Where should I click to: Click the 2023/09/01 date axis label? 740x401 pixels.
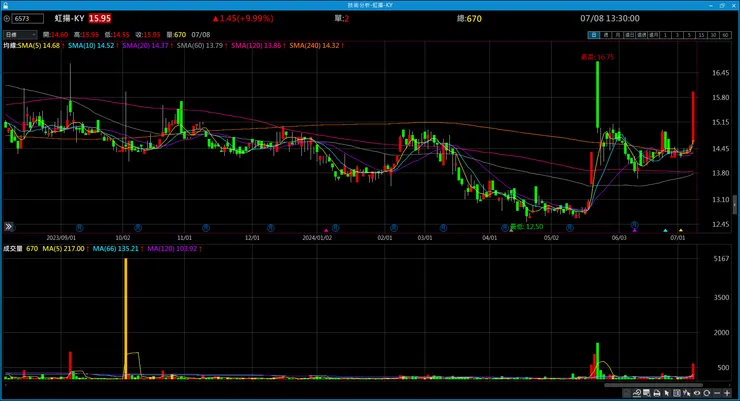[x=61, y=238]
